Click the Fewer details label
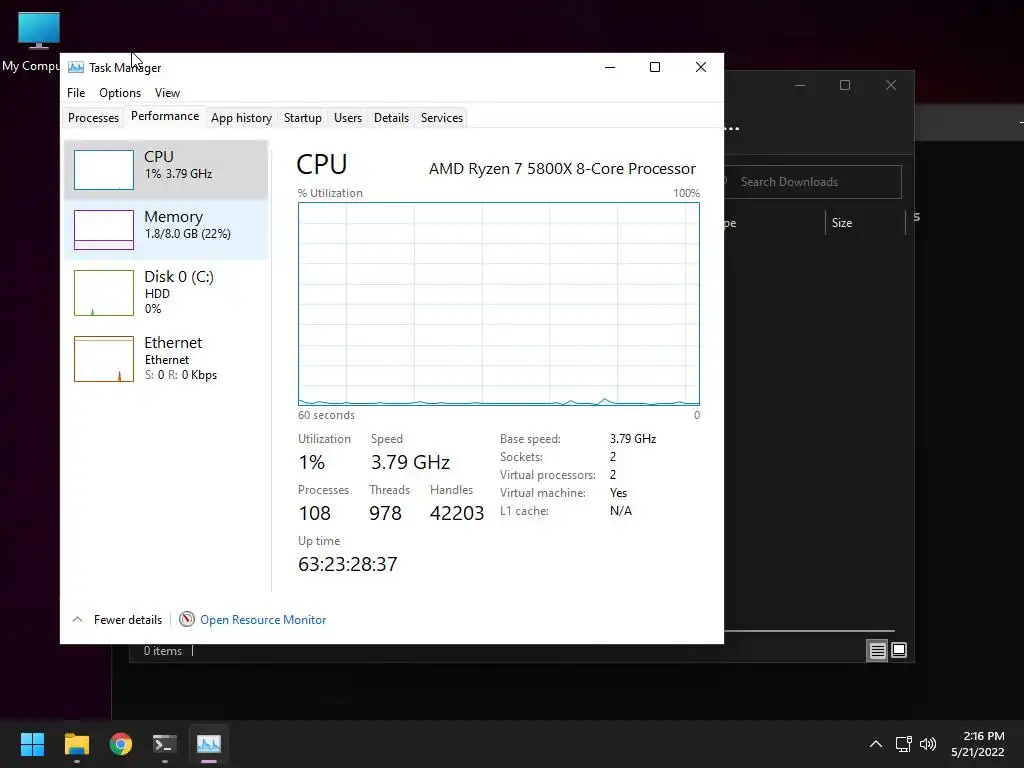Viewport: 1024px width, 768px height. (x=128, y=620)
